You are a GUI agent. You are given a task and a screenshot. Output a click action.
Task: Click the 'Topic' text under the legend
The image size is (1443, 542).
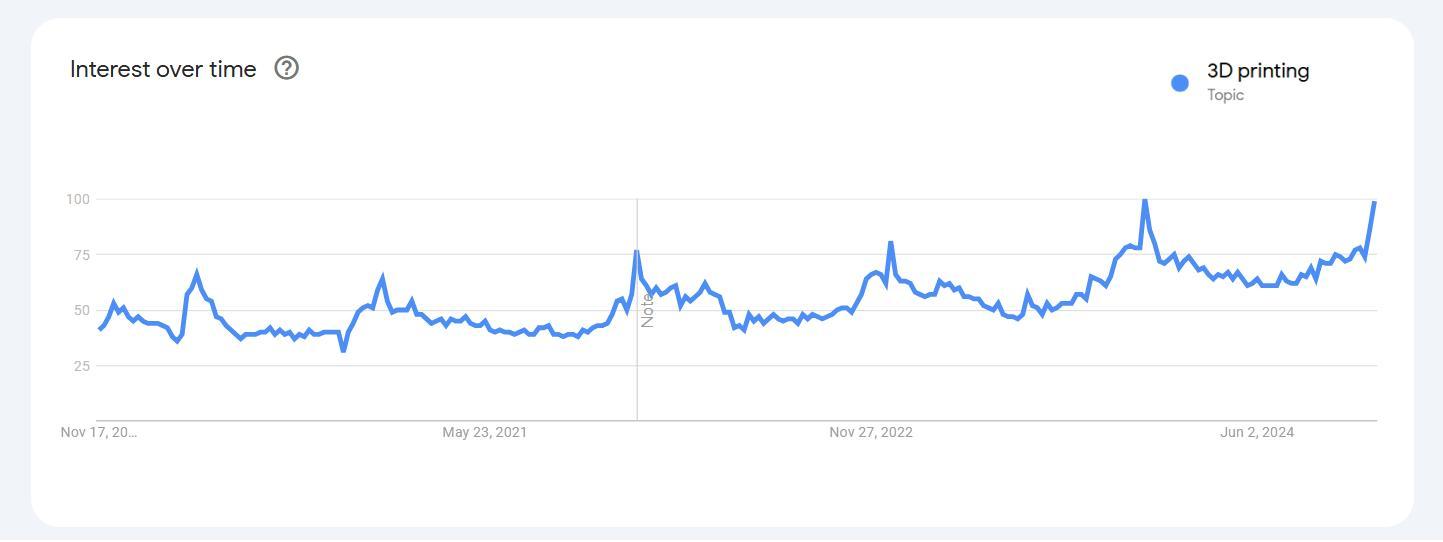pos(1225,95)
